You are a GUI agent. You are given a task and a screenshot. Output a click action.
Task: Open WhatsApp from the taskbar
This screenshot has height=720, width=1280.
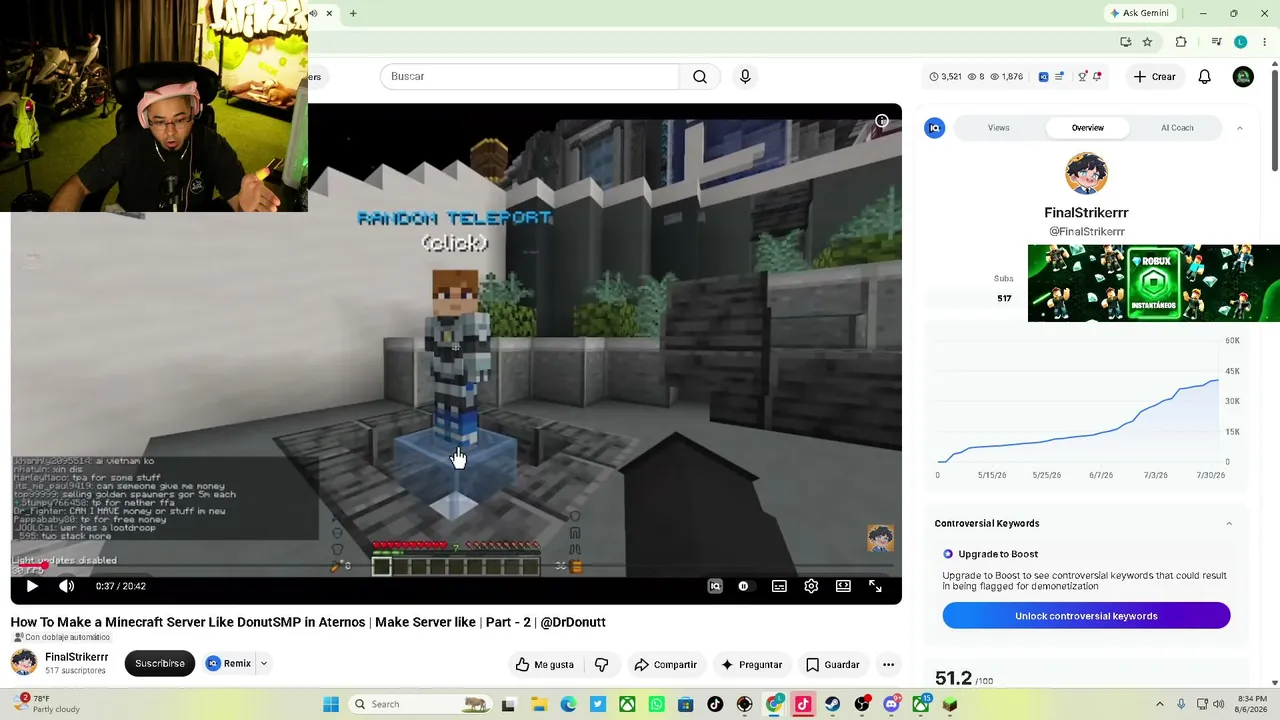coord(656,704)
